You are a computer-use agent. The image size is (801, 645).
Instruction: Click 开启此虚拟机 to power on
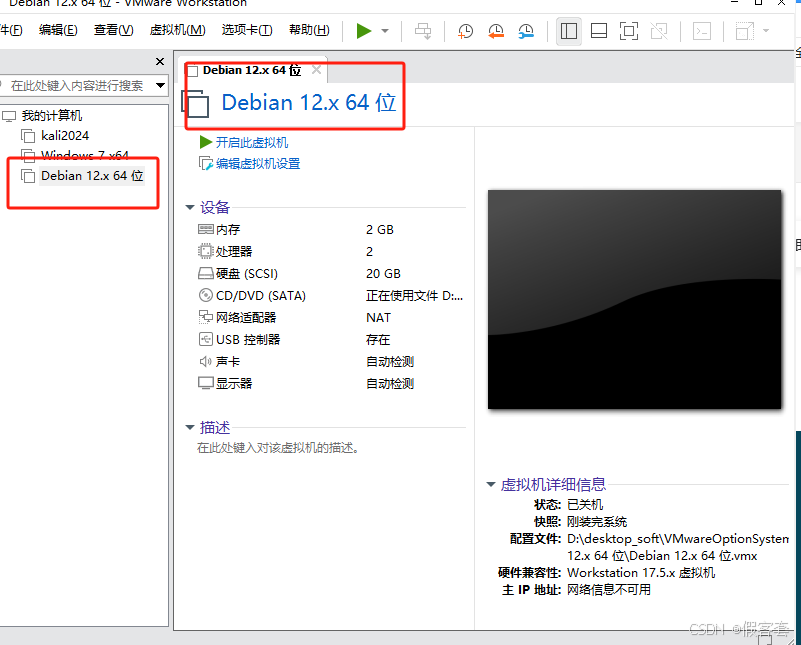click(251, 142)
